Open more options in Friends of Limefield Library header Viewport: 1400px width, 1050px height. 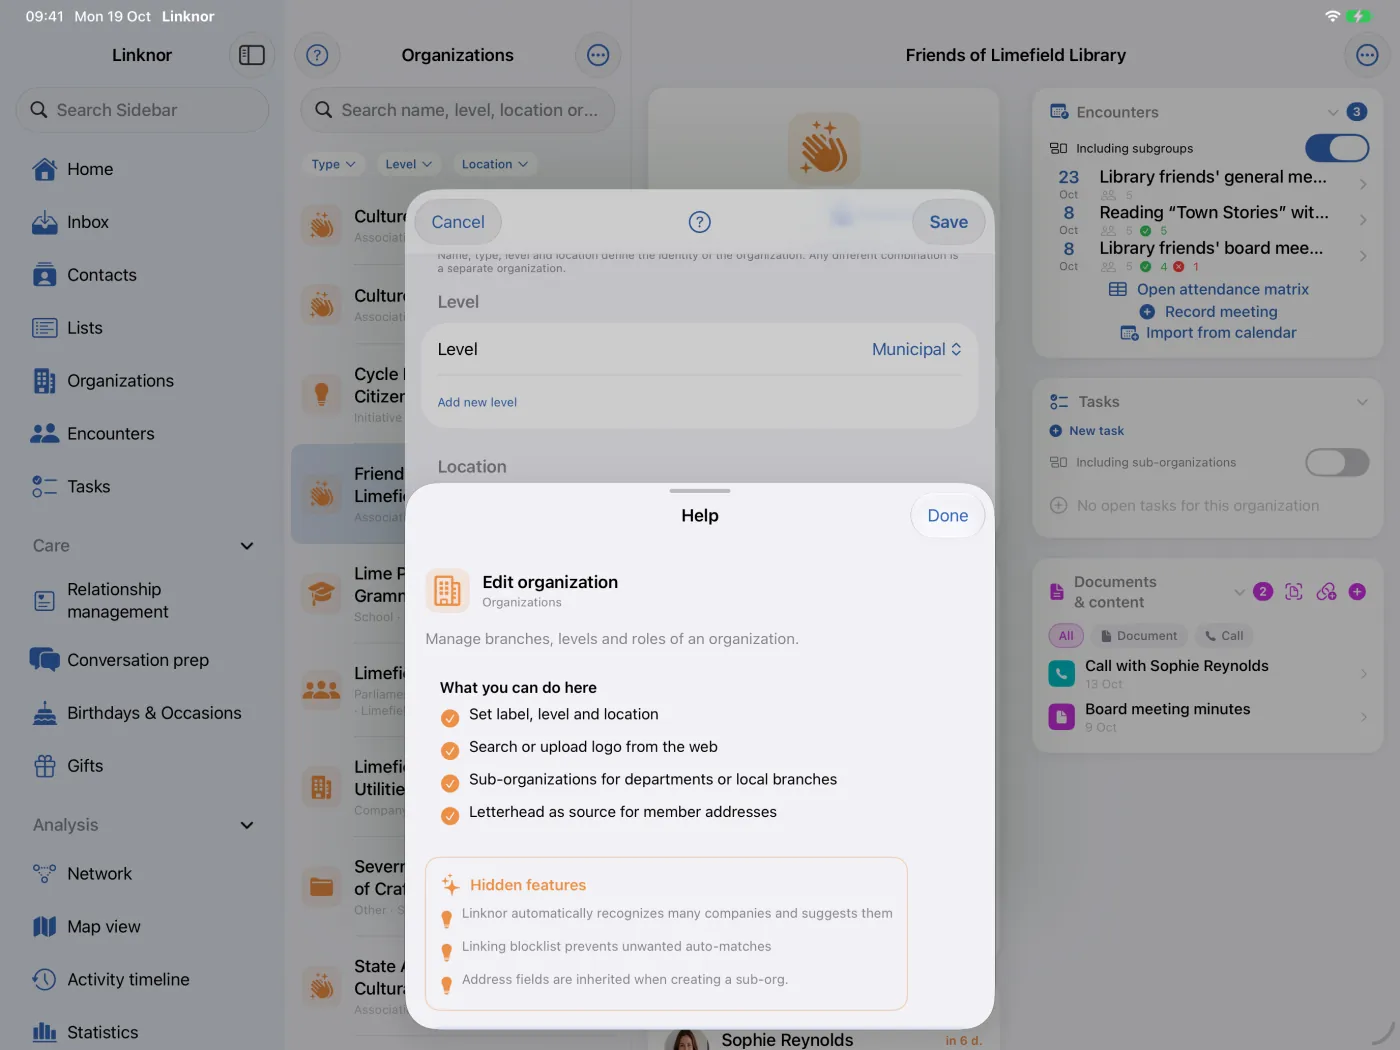pos(1367,55)
